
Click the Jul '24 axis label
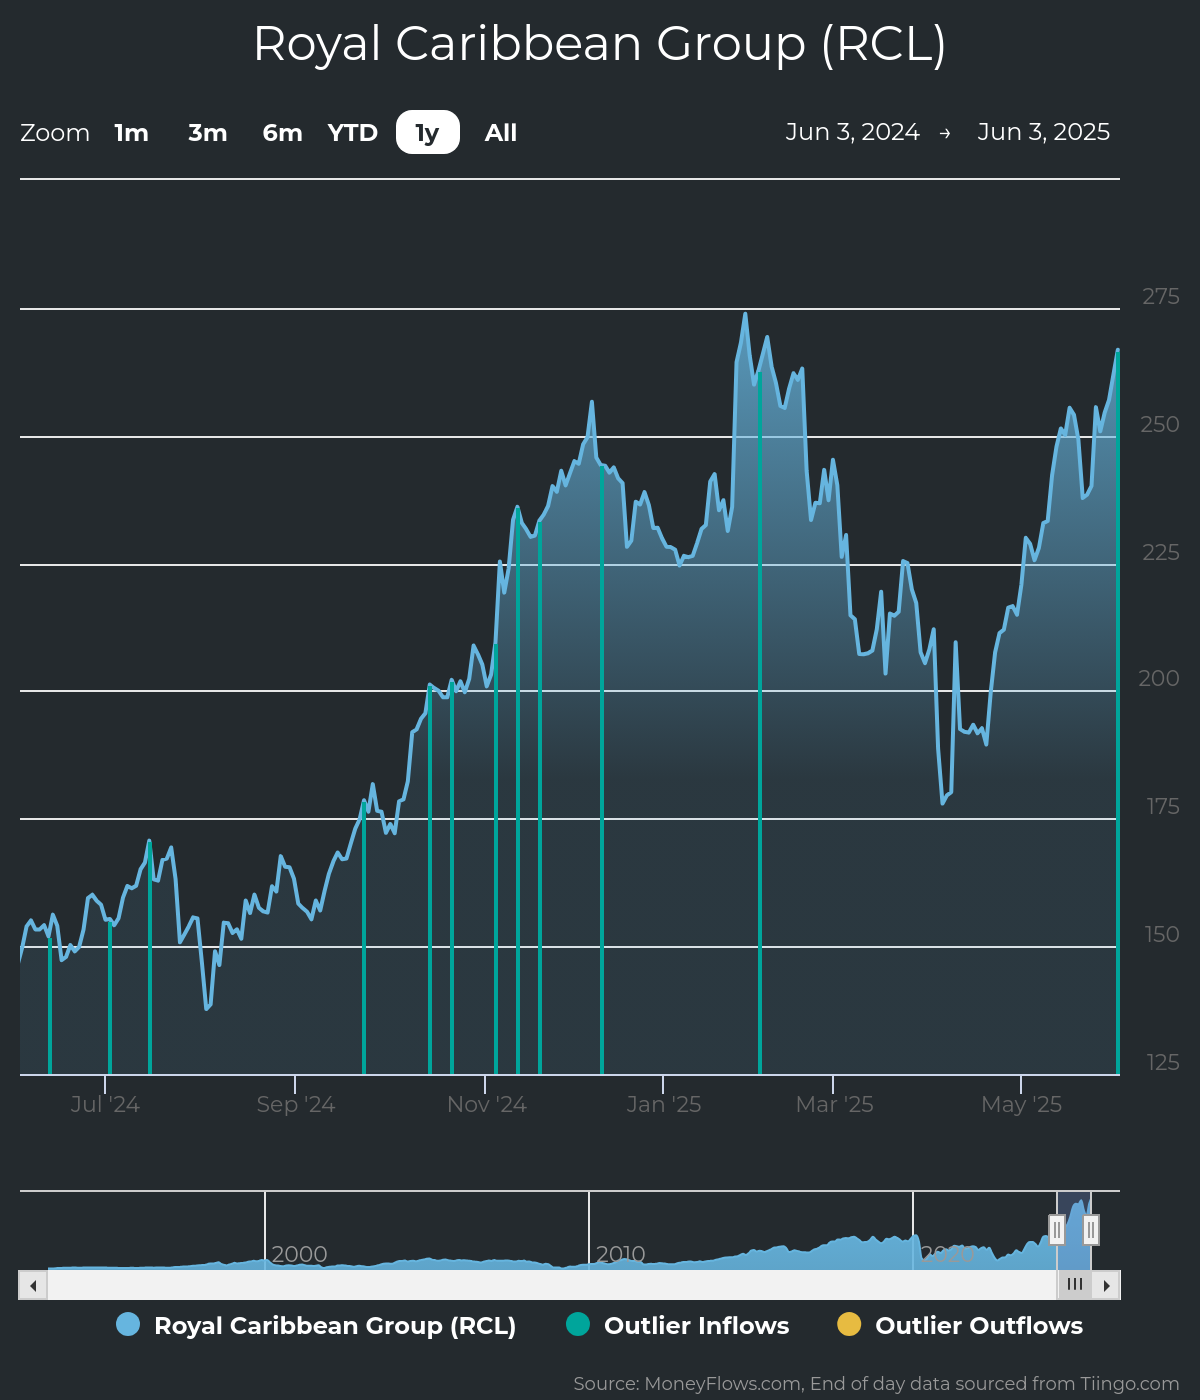pyautogui.click(x=105, y=1105)
